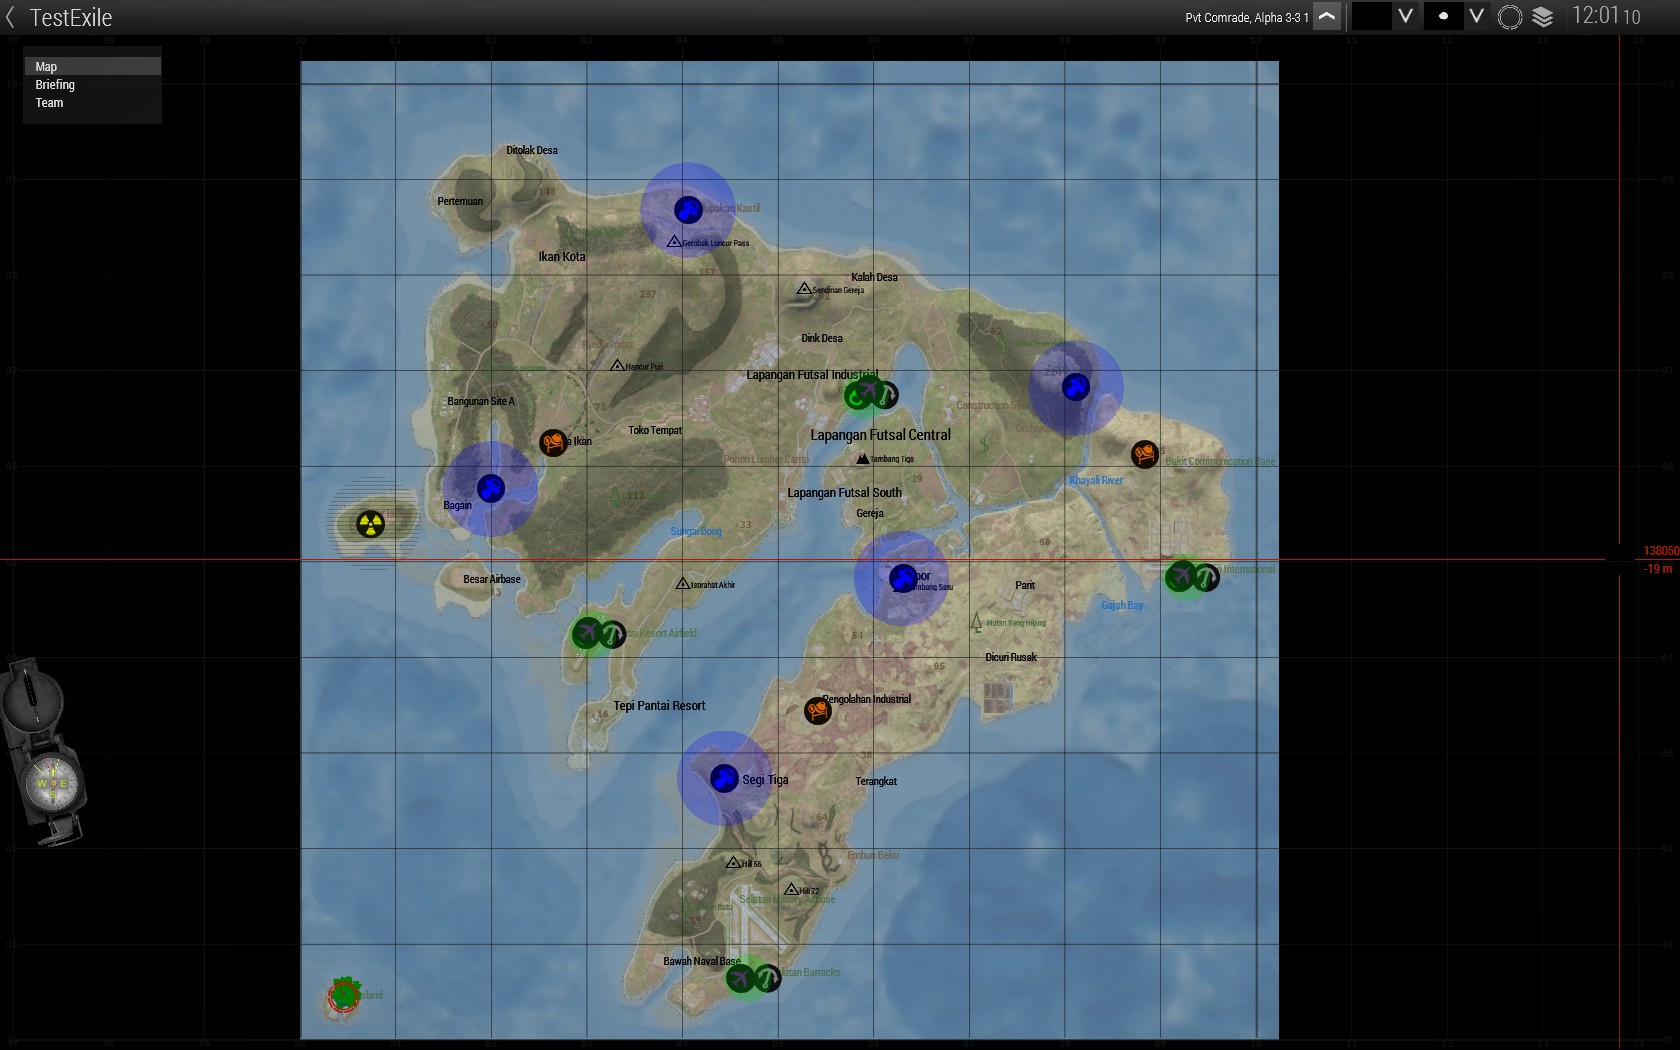The width and height of the screenshot is (1680, 1050).
Task: Click the circle icon in the top bar
Action: pyautogui.click(x=1510, y=17)
